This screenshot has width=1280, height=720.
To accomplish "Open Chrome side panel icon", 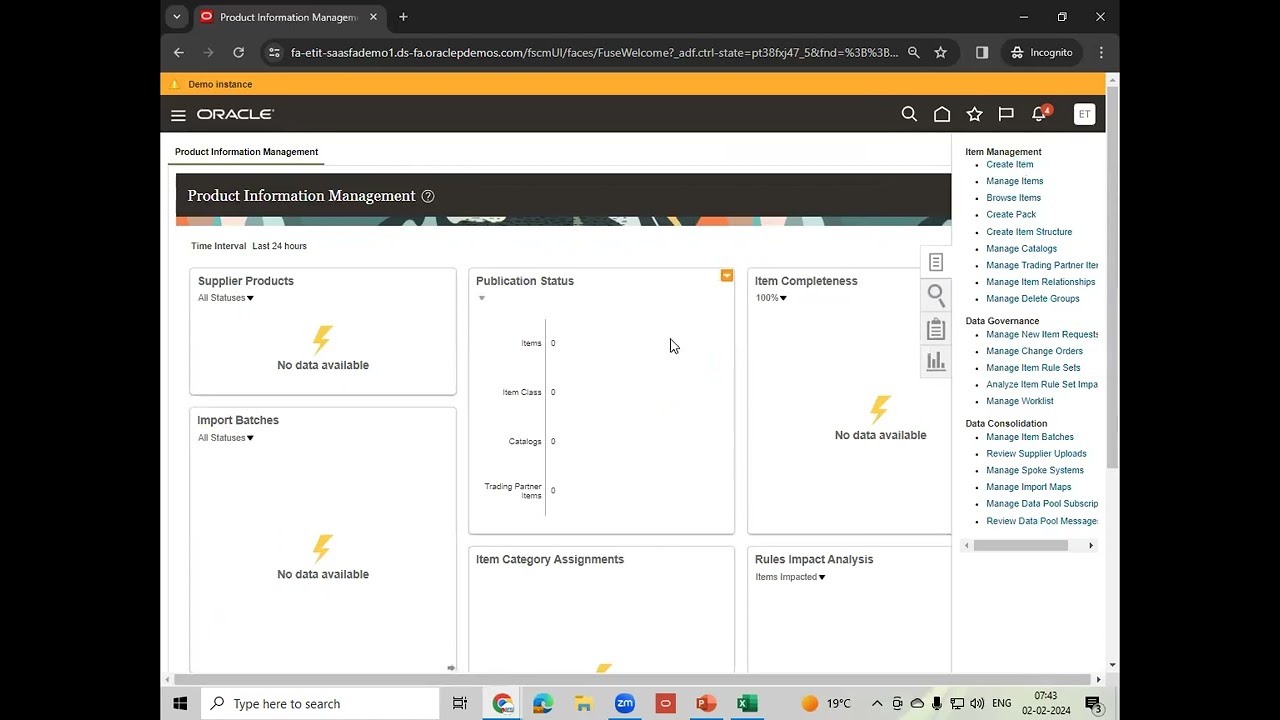I will (x=982, y=53).
